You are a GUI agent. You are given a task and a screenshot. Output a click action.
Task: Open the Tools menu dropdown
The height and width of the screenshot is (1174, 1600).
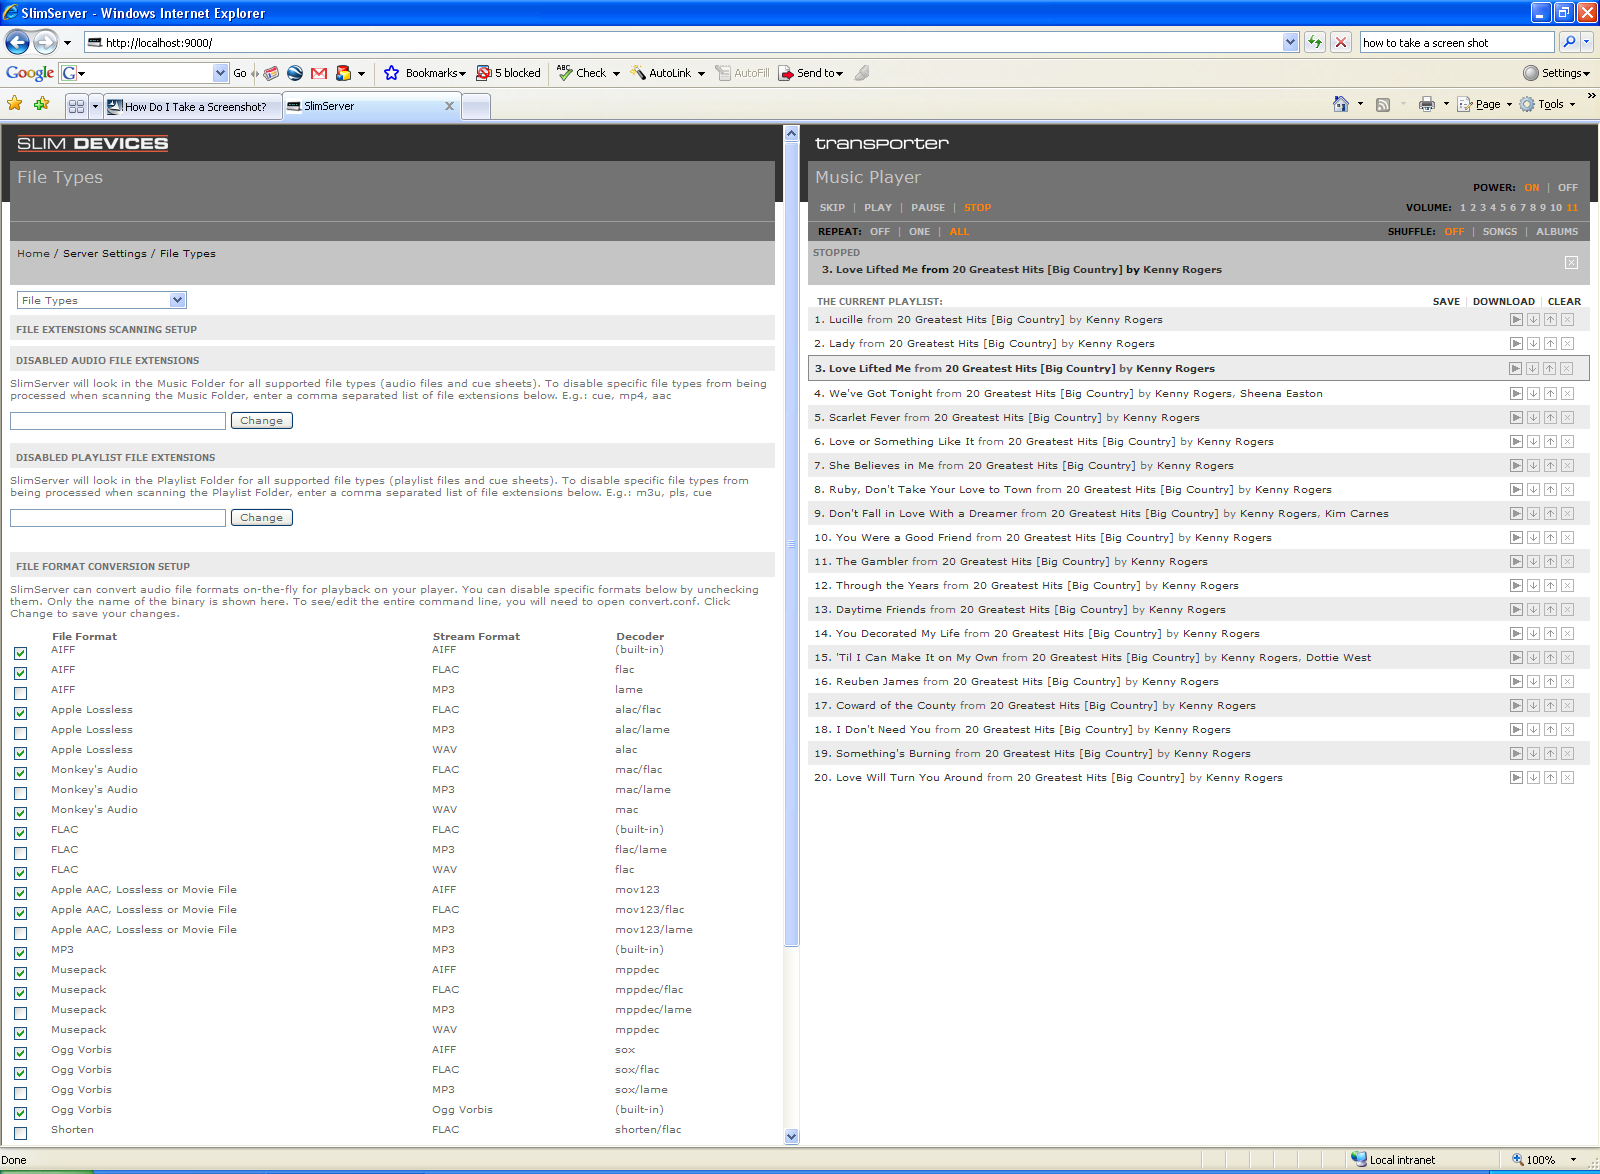click(1549, 104)
